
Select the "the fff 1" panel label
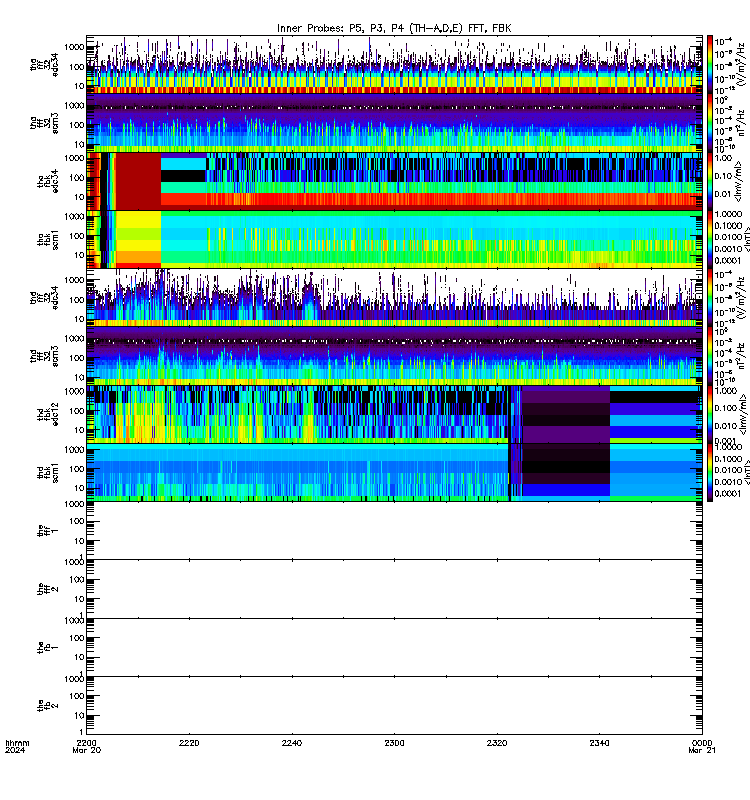click(x=48, y=531)
